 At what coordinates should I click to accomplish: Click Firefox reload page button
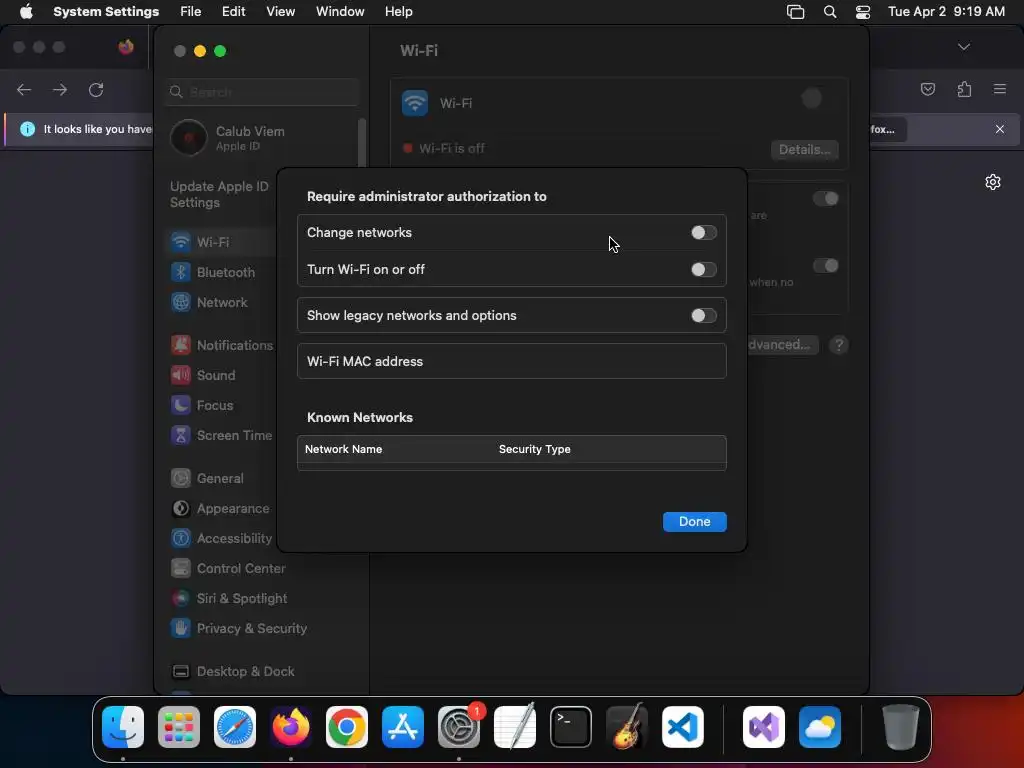click(x=96, y=89)
